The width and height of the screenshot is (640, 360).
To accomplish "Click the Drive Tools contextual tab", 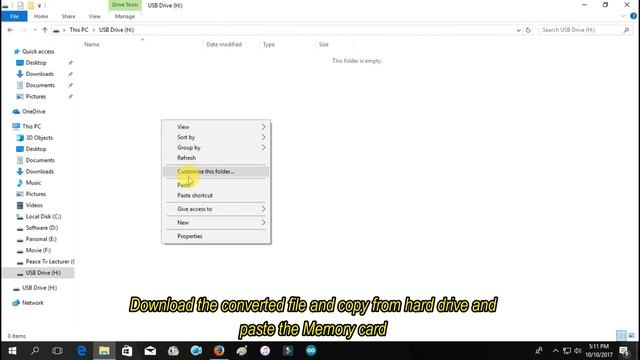I will [x=124, y=5].
